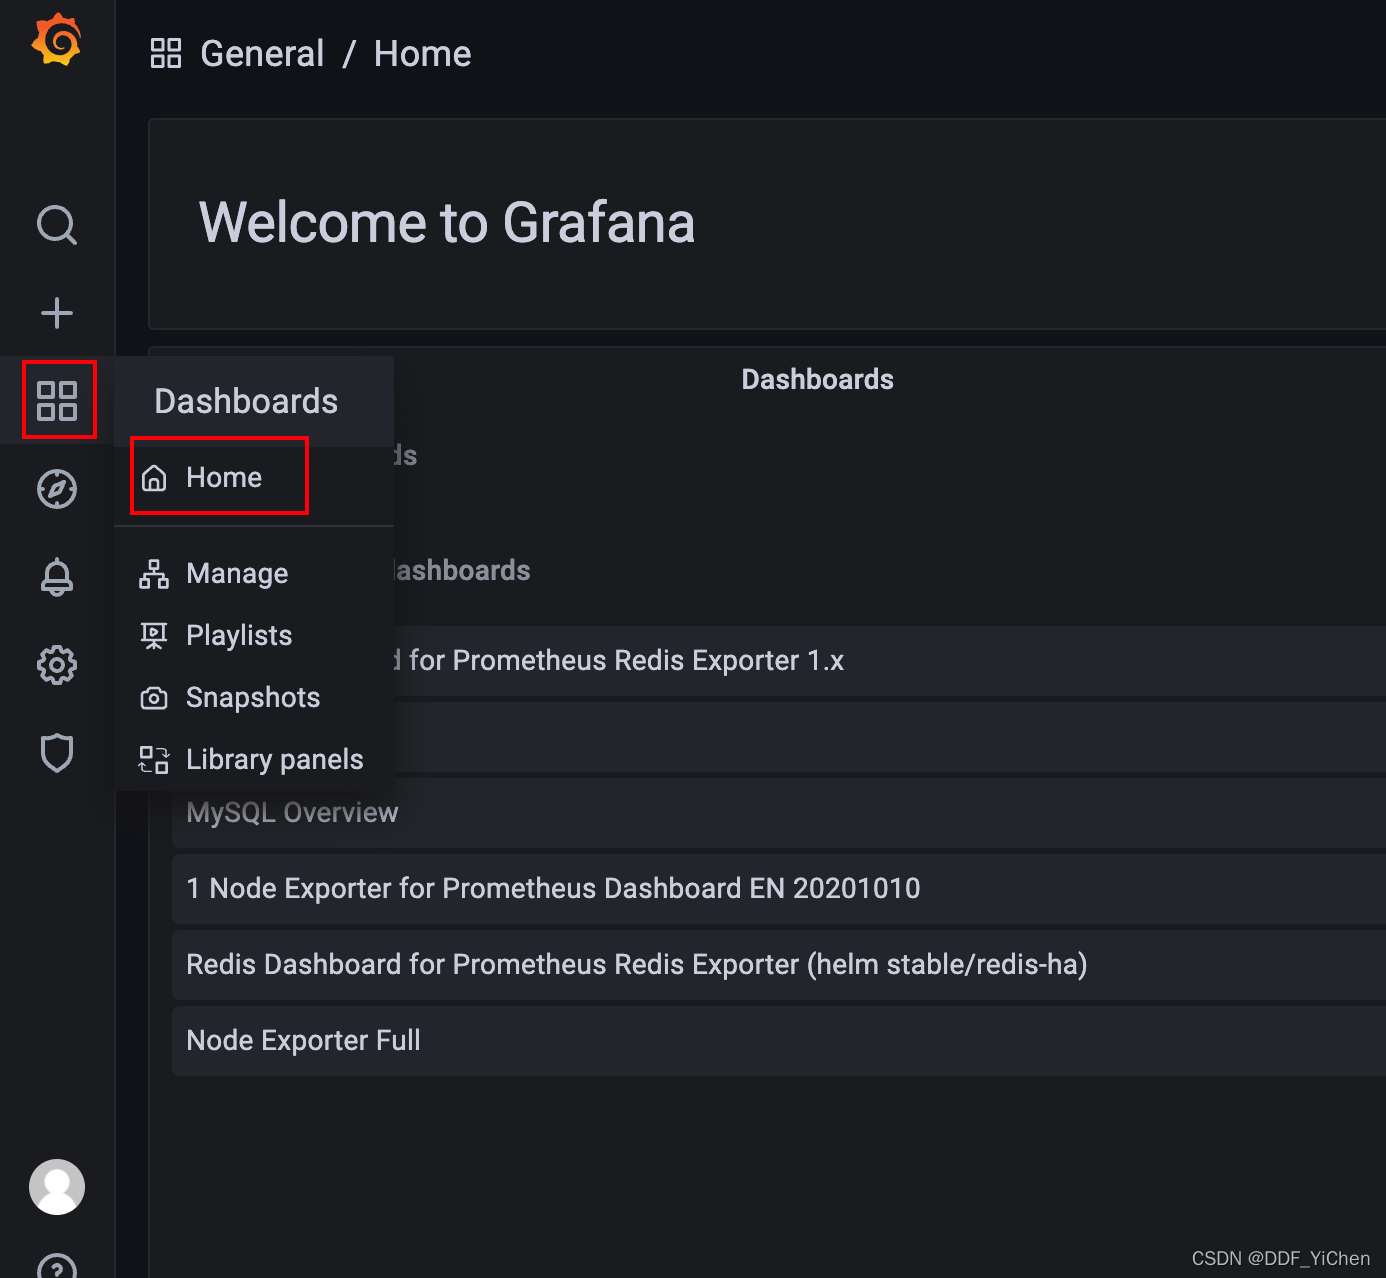Open the Help question mark icon
This screenshot has width=1386, height=1278.
tap(57, 1266)
